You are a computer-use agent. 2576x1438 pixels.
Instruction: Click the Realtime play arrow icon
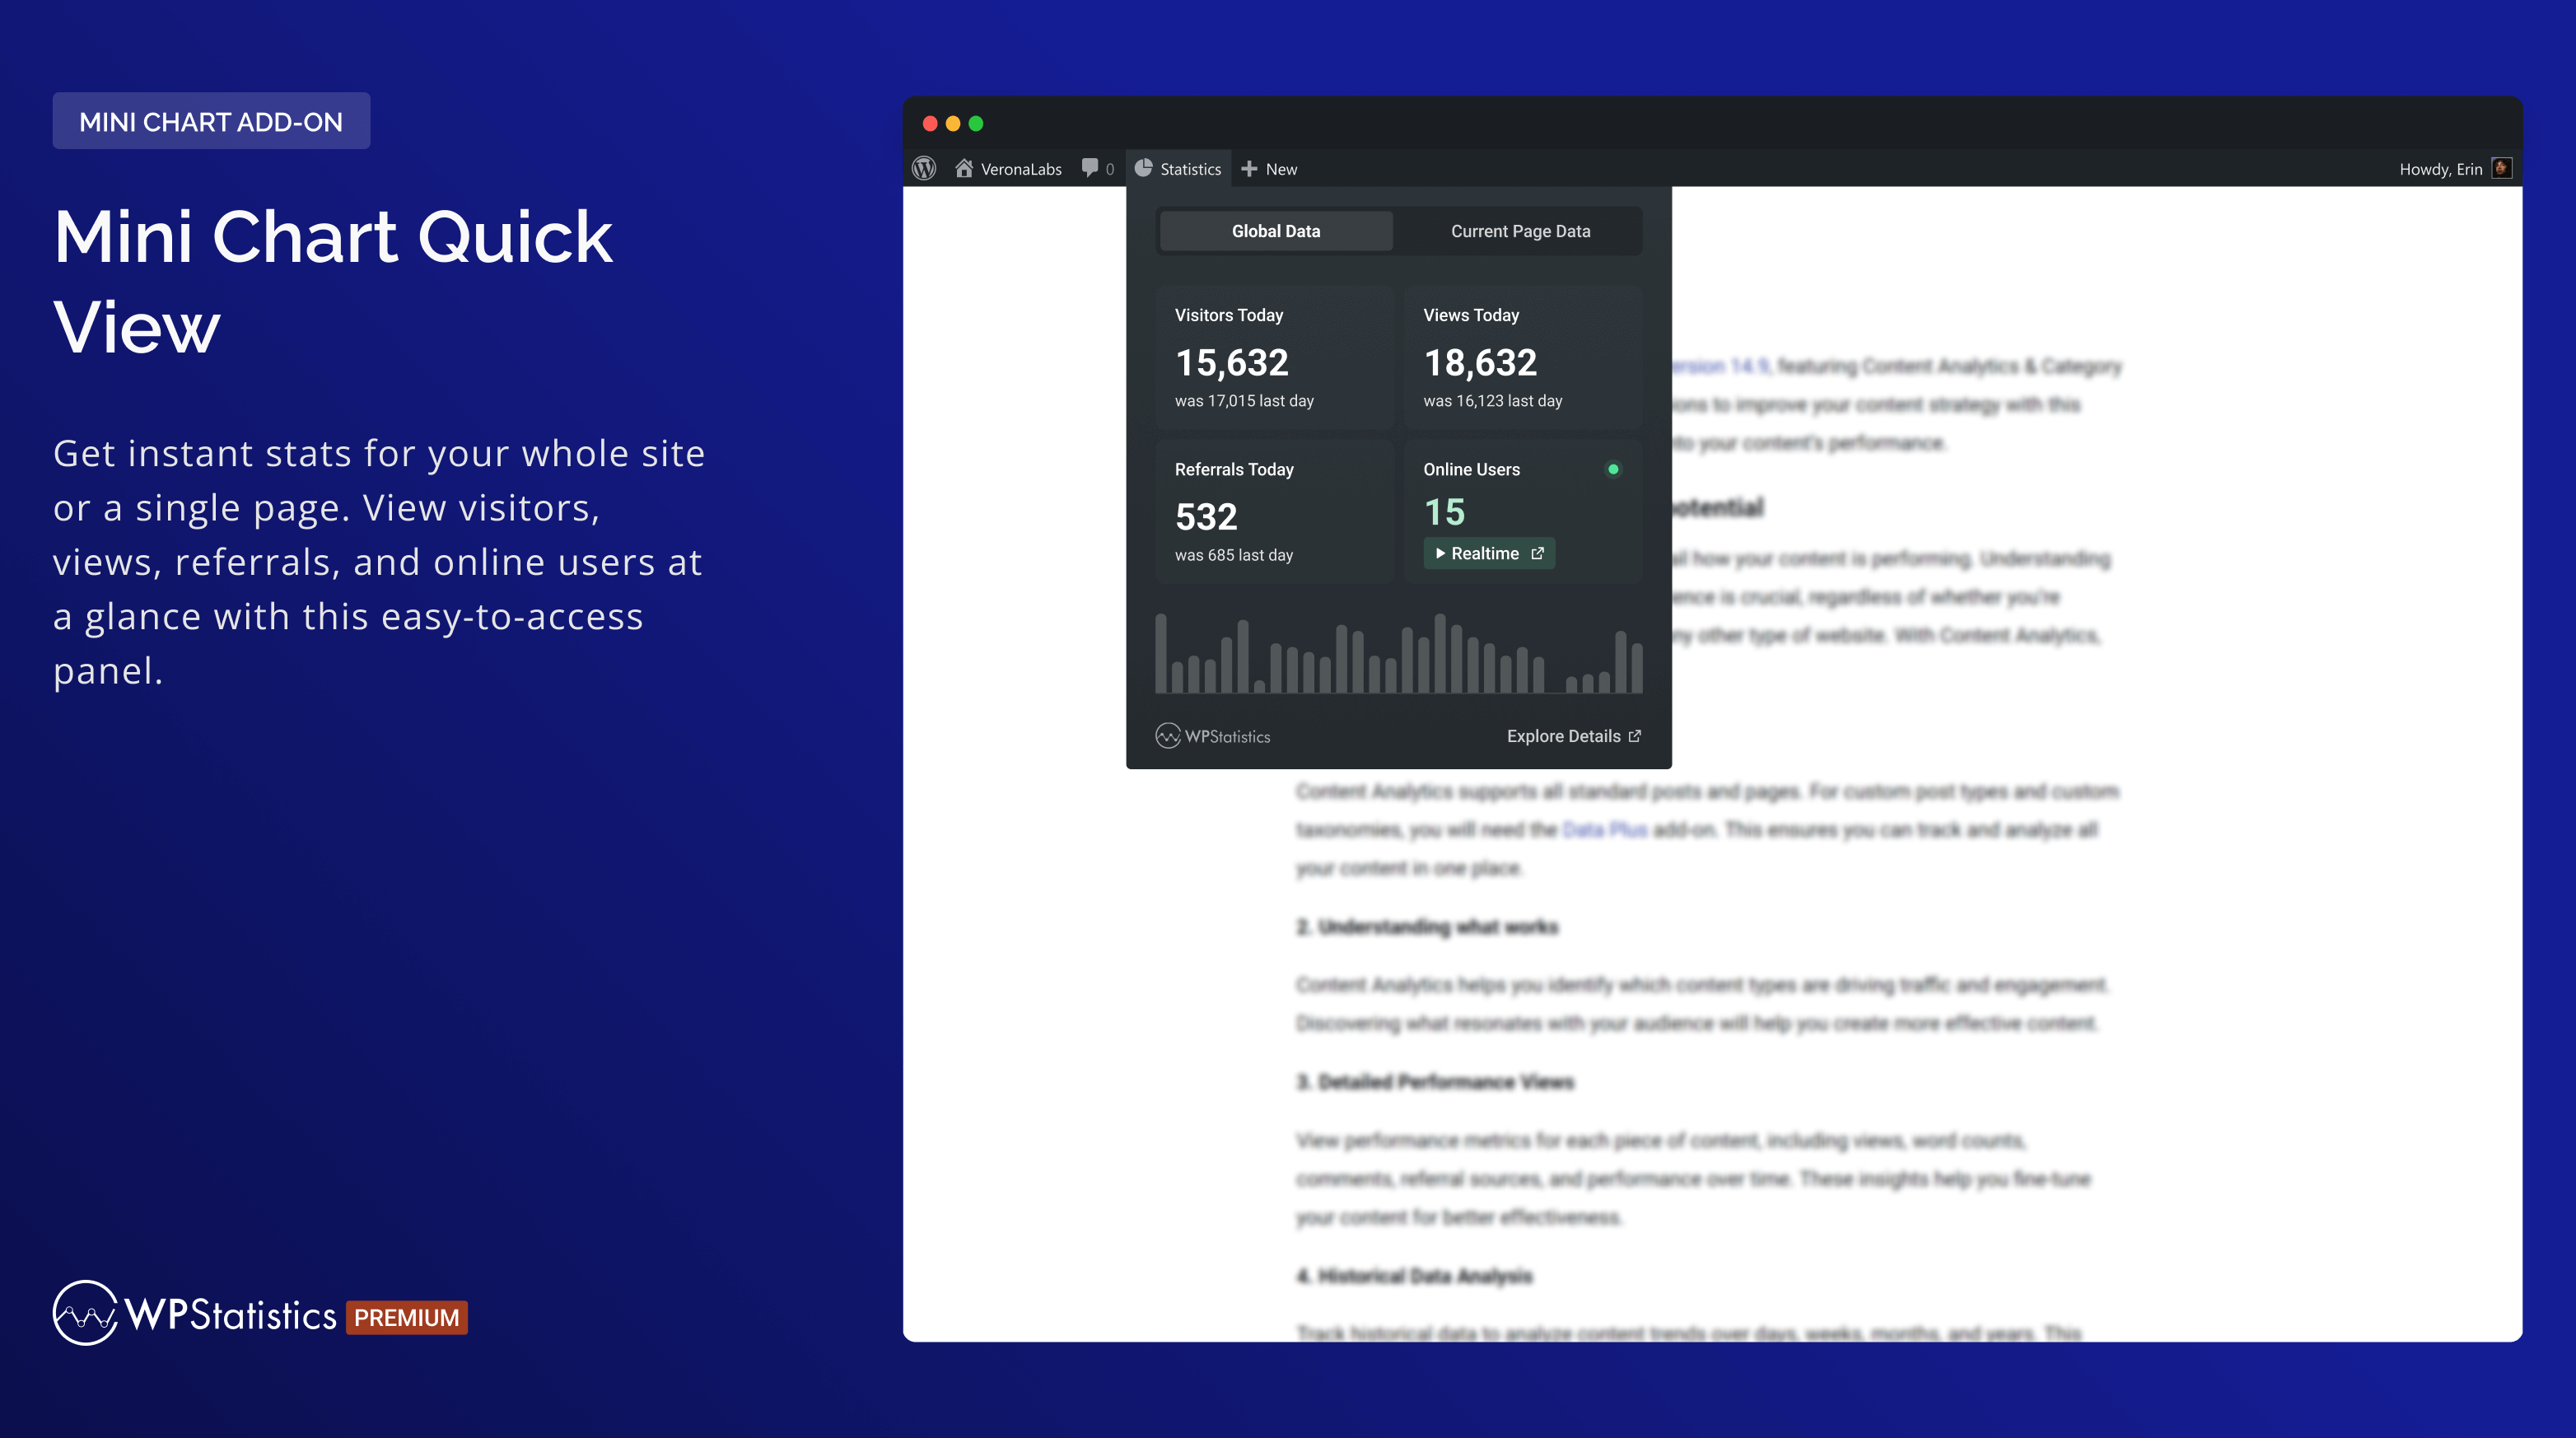point(1440,553)
